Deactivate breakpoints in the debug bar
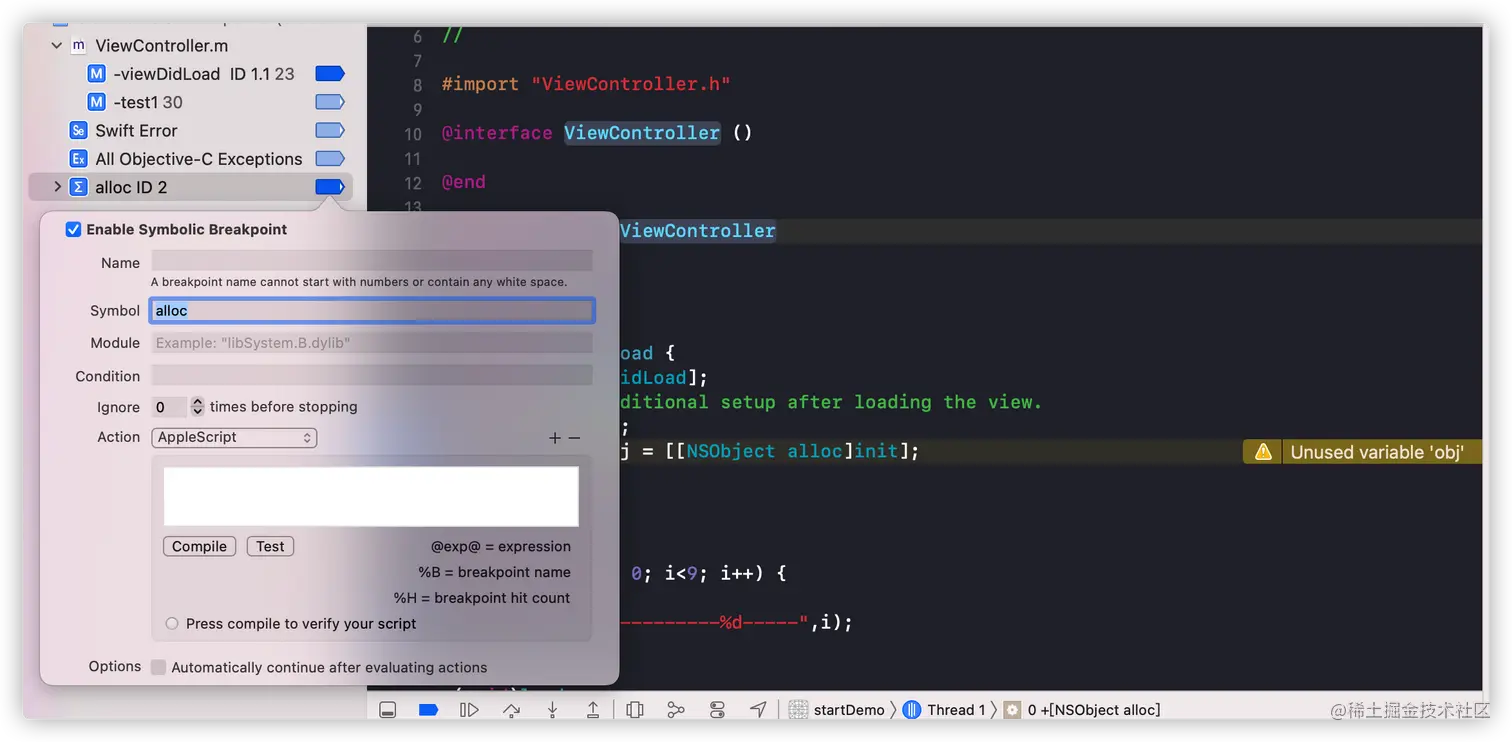 [x=429, y=710]
